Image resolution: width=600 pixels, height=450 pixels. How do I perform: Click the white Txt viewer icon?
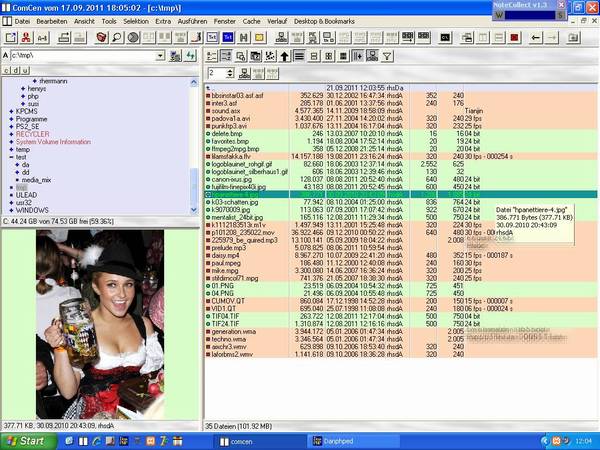pyautogui.click(x=212, y=38)
